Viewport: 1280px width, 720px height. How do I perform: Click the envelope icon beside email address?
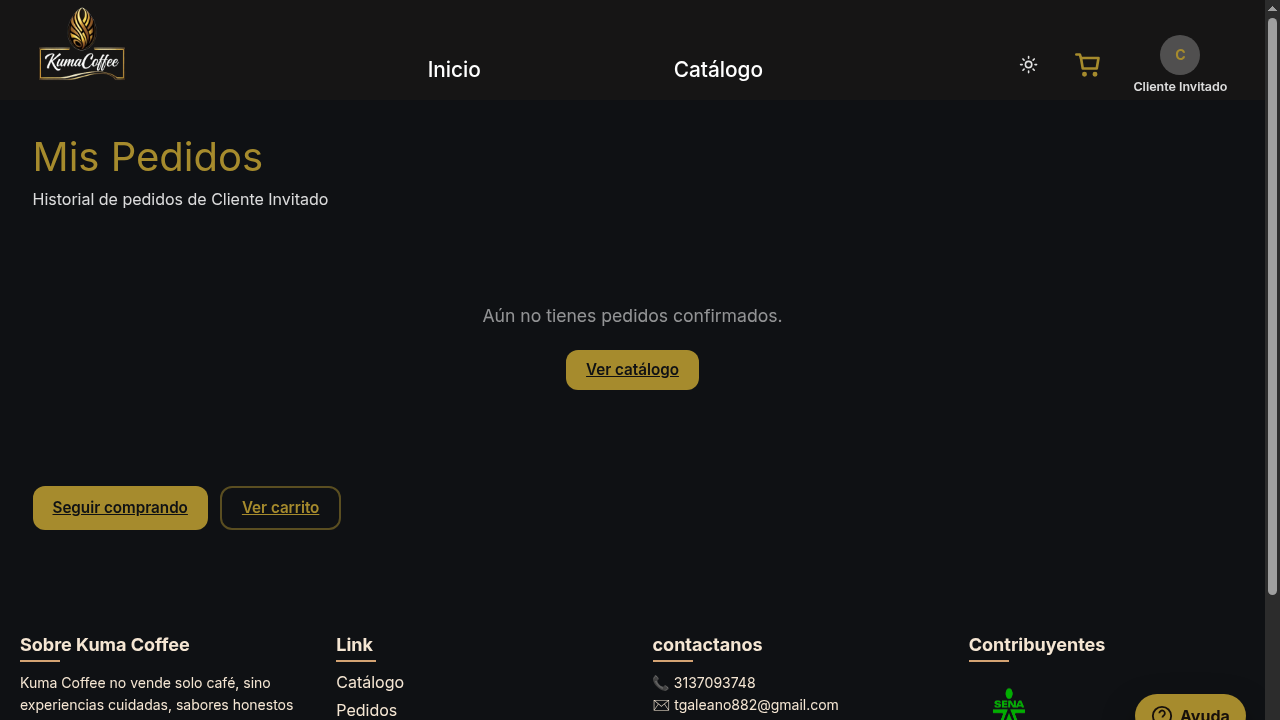(x=661, y=705)
